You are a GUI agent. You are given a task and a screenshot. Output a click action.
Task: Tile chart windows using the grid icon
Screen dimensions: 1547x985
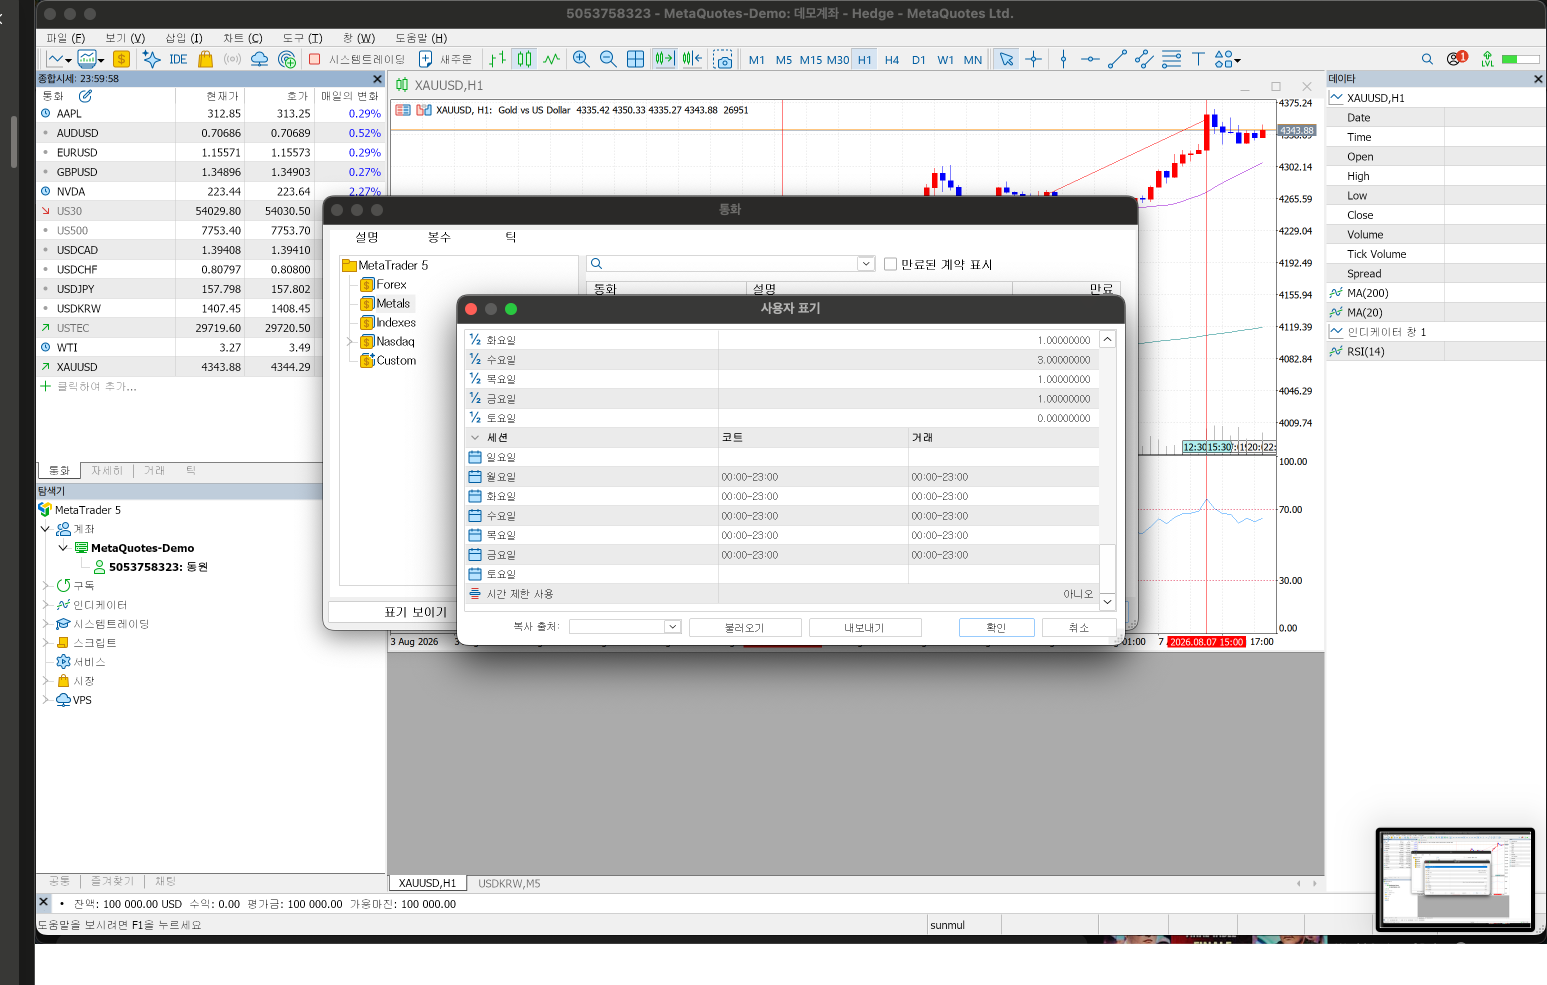[635, 59]
